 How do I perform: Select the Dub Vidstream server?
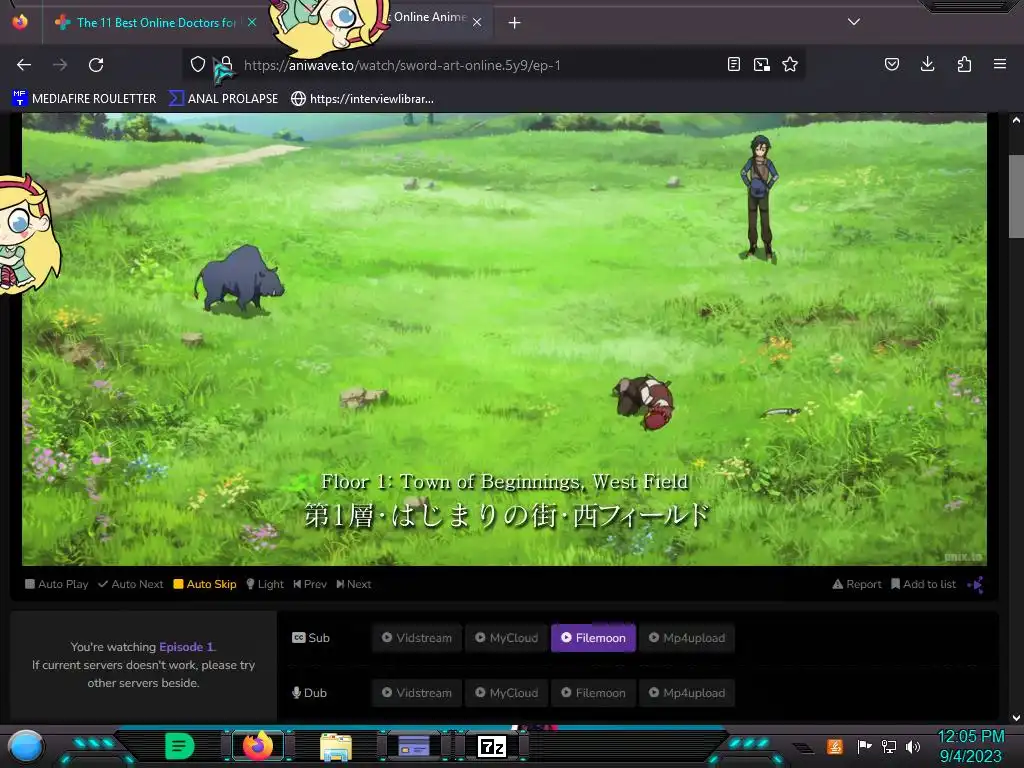(417, 693)
